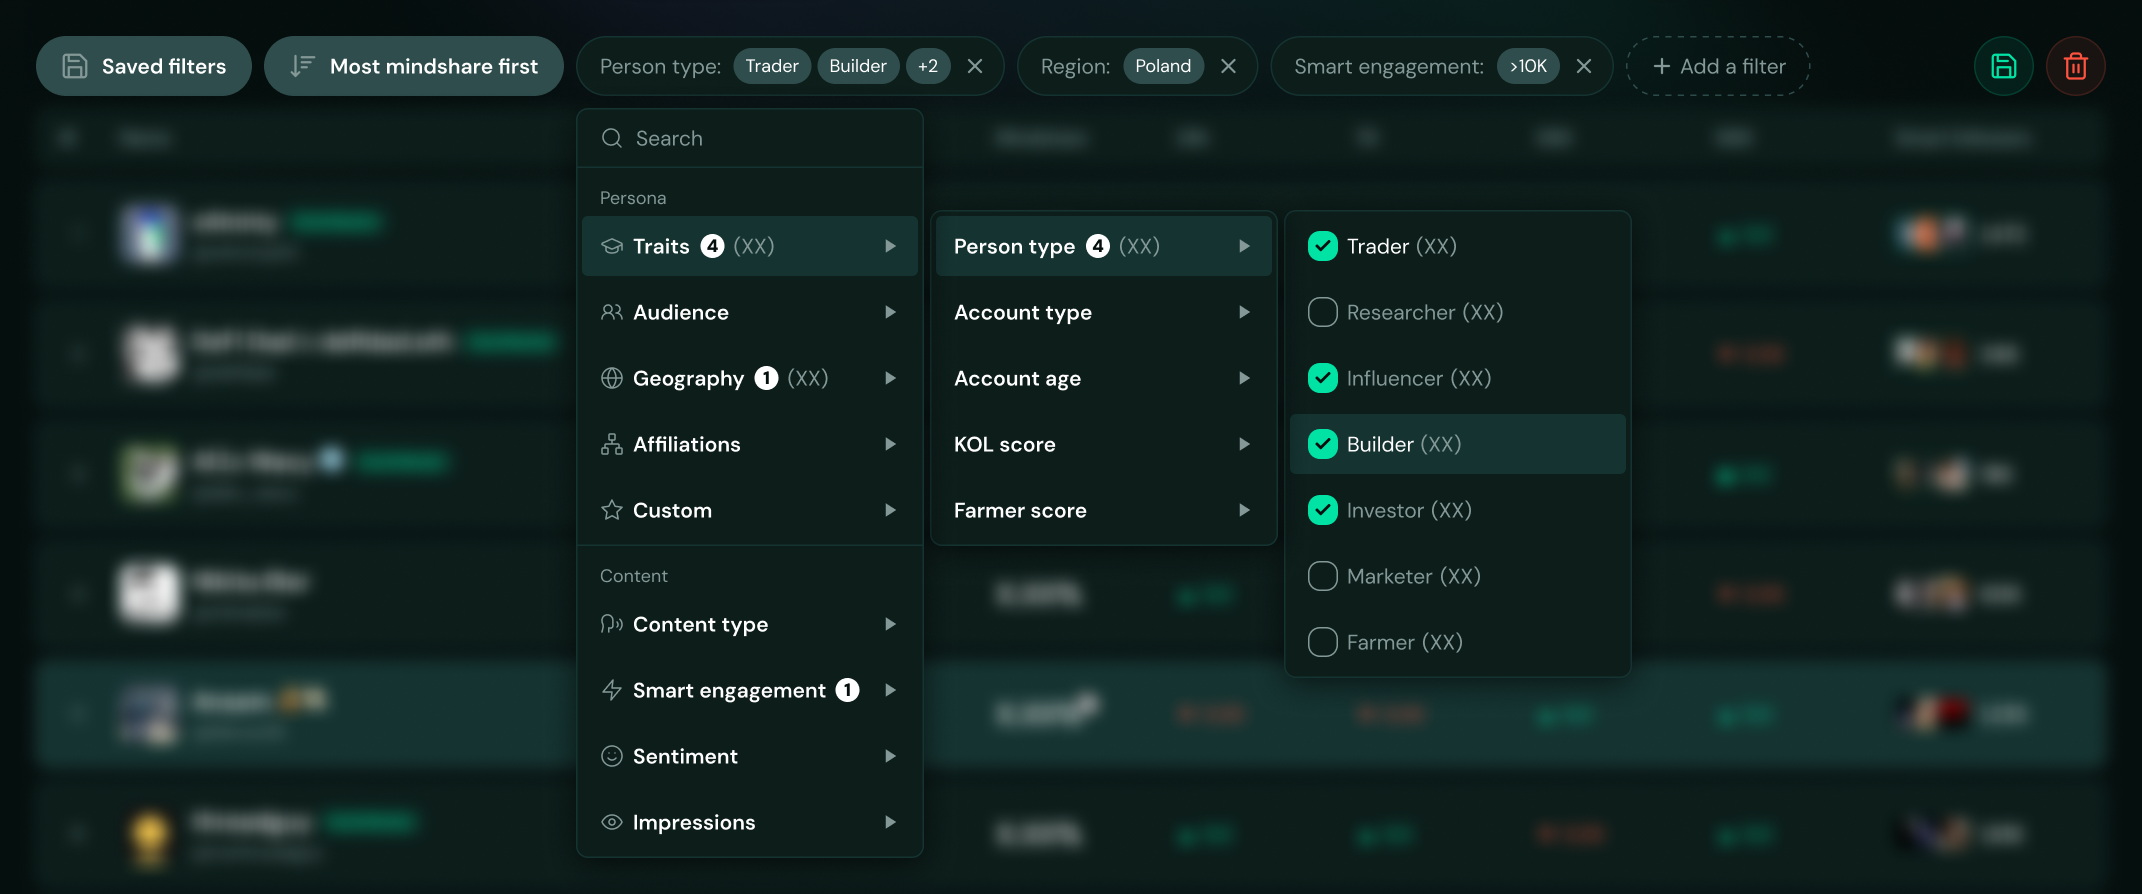The height and width of the screenshot is (894, 2142).
Task: Check the Marketer checkbox
Action: point(1323,576)
